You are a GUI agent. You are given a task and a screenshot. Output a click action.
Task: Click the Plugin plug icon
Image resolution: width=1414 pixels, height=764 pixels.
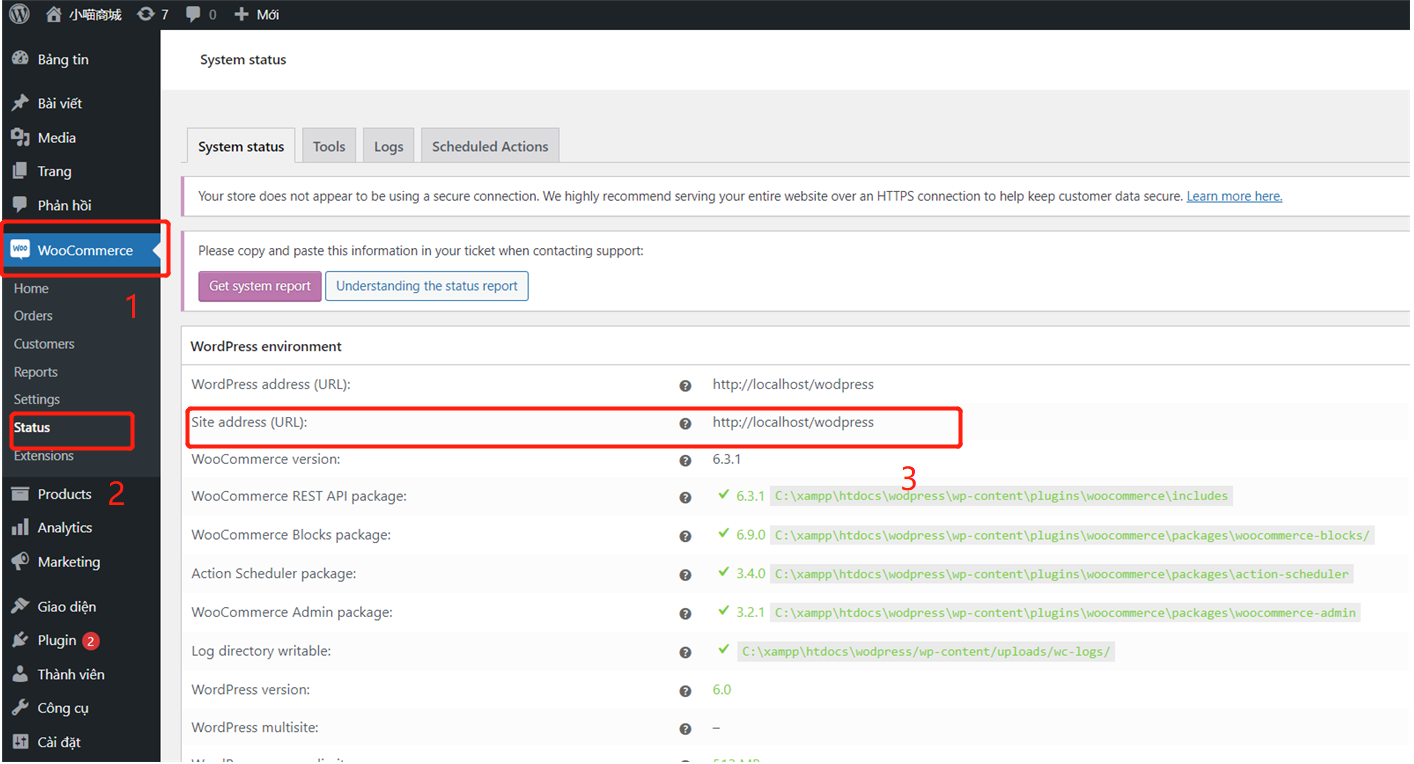20,640
